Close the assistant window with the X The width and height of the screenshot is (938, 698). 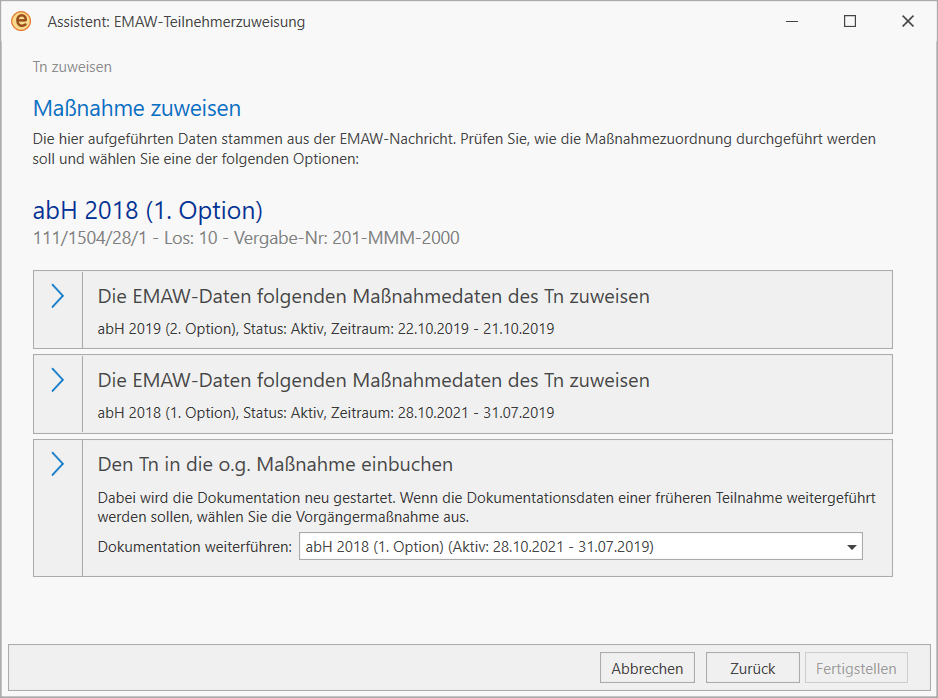tap(907, 21)
